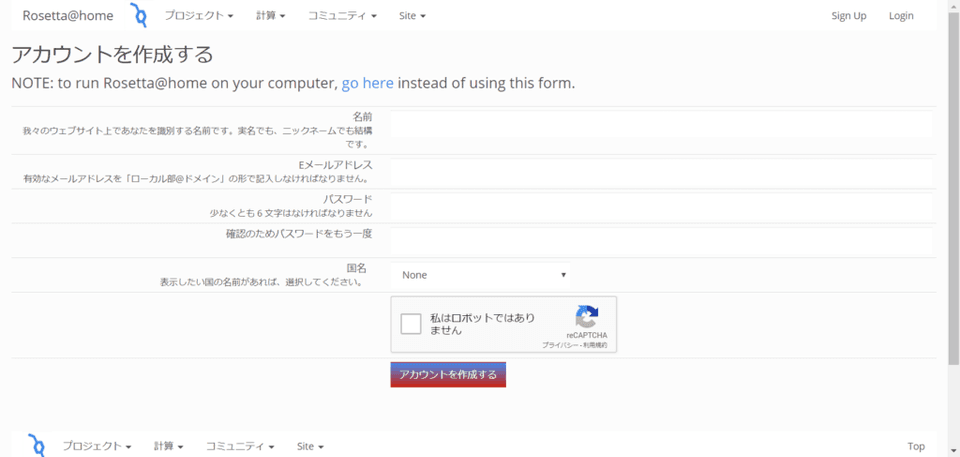
Task: Click into the パスワード input field
Action: (661, 207)
